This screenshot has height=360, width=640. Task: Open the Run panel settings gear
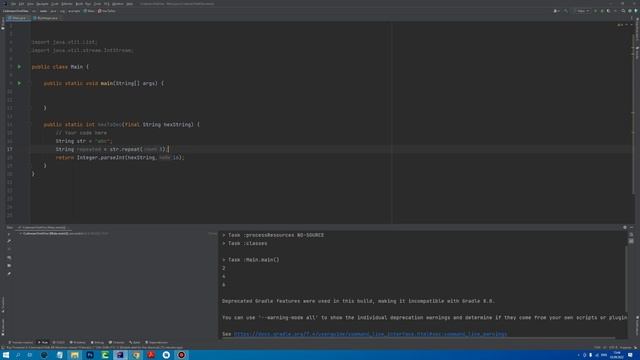pyautogui.click(x=624, y=227)
